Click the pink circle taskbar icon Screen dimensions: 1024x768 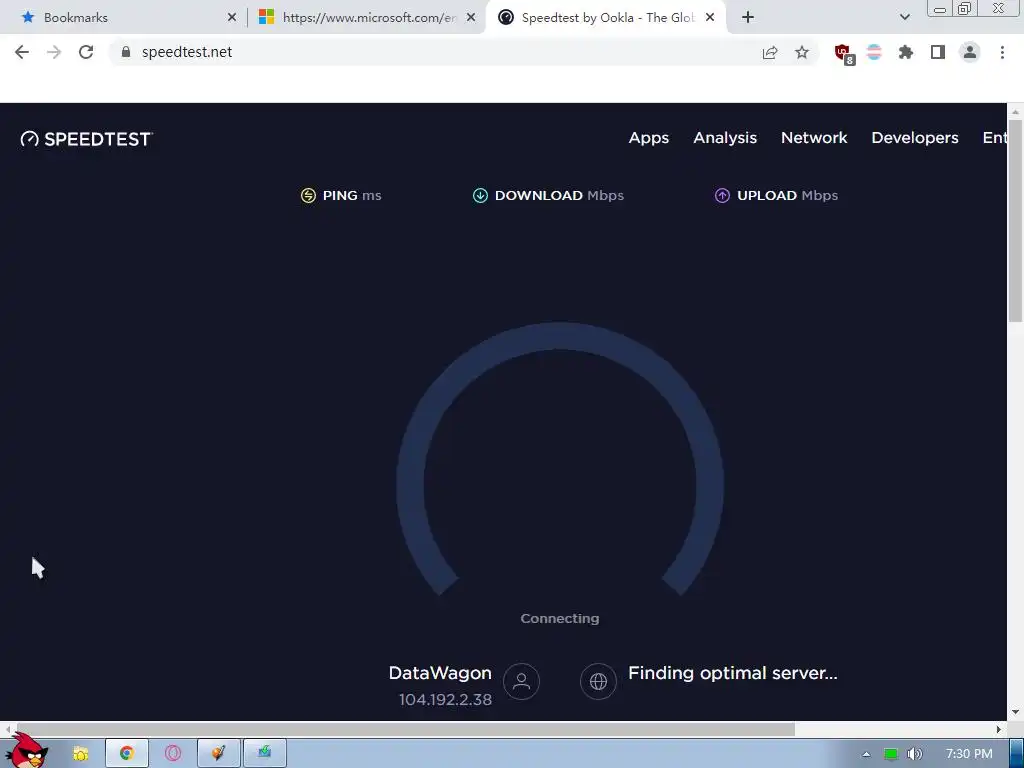click(173, 754)
